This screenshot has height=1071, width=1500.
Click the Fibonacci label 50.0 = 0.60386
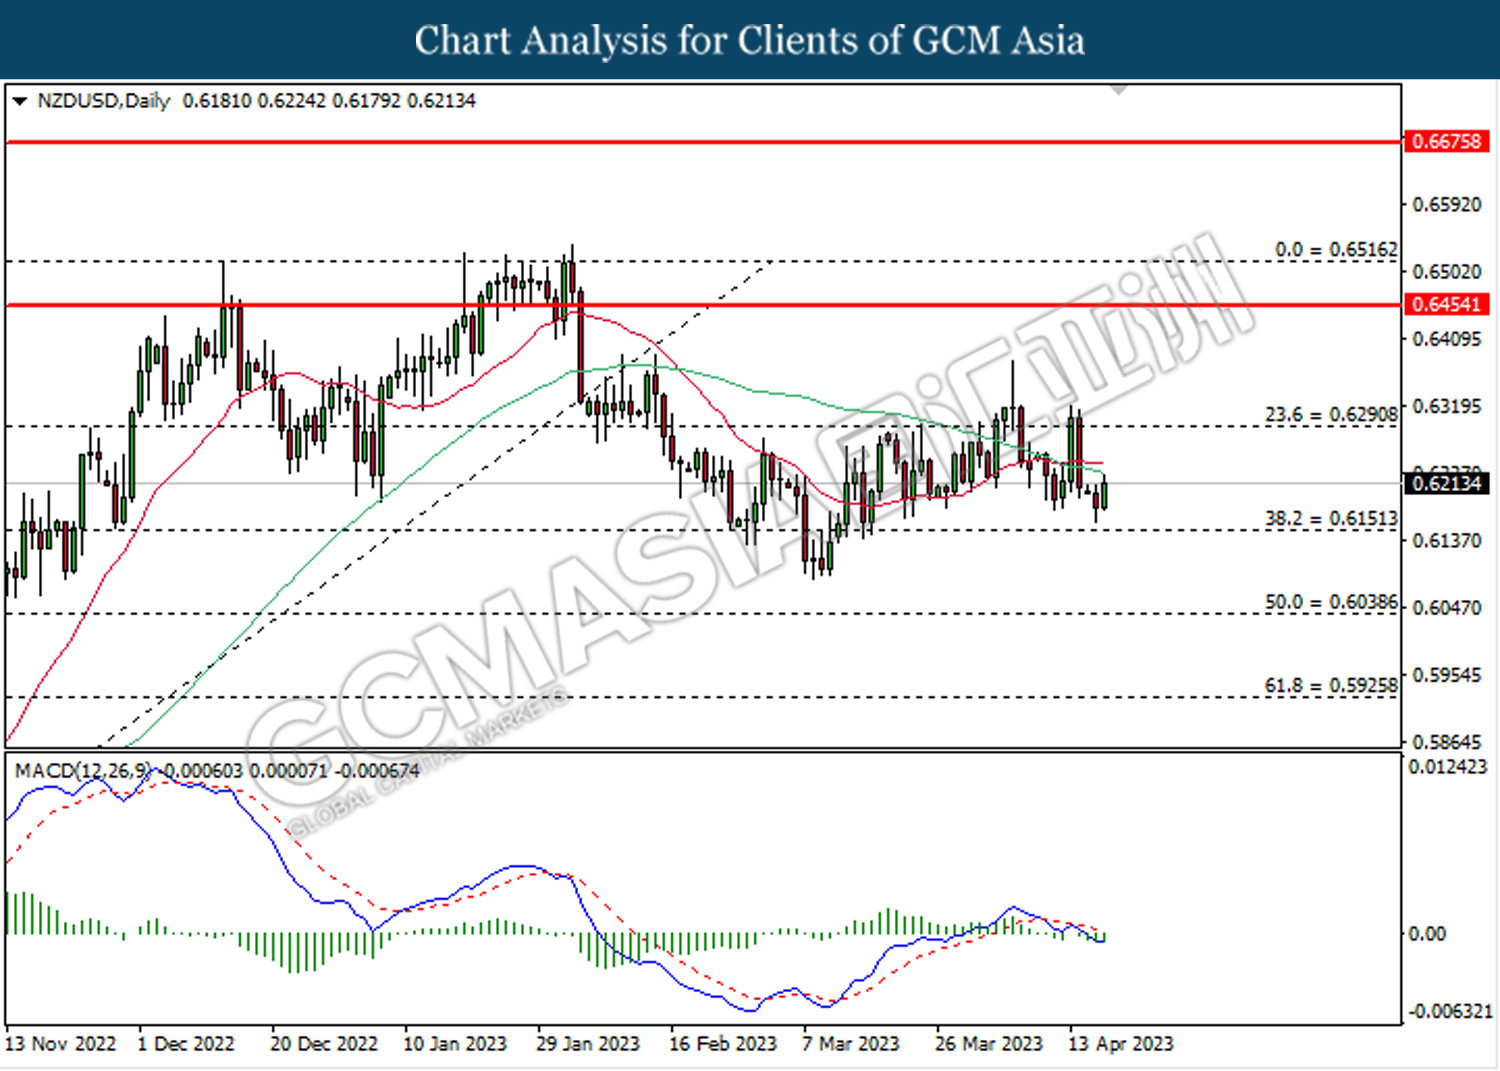click(1331, 602)
